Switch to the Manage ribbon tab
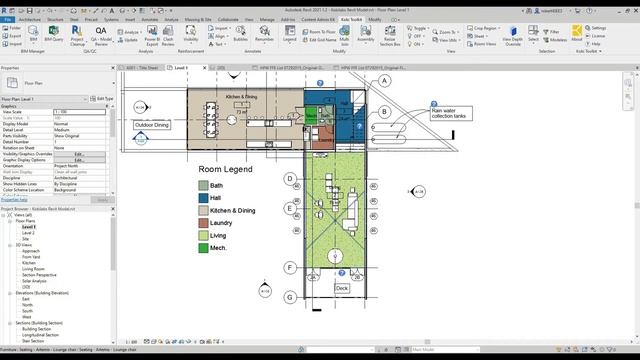The image size is (640, 360). (267, 19)
